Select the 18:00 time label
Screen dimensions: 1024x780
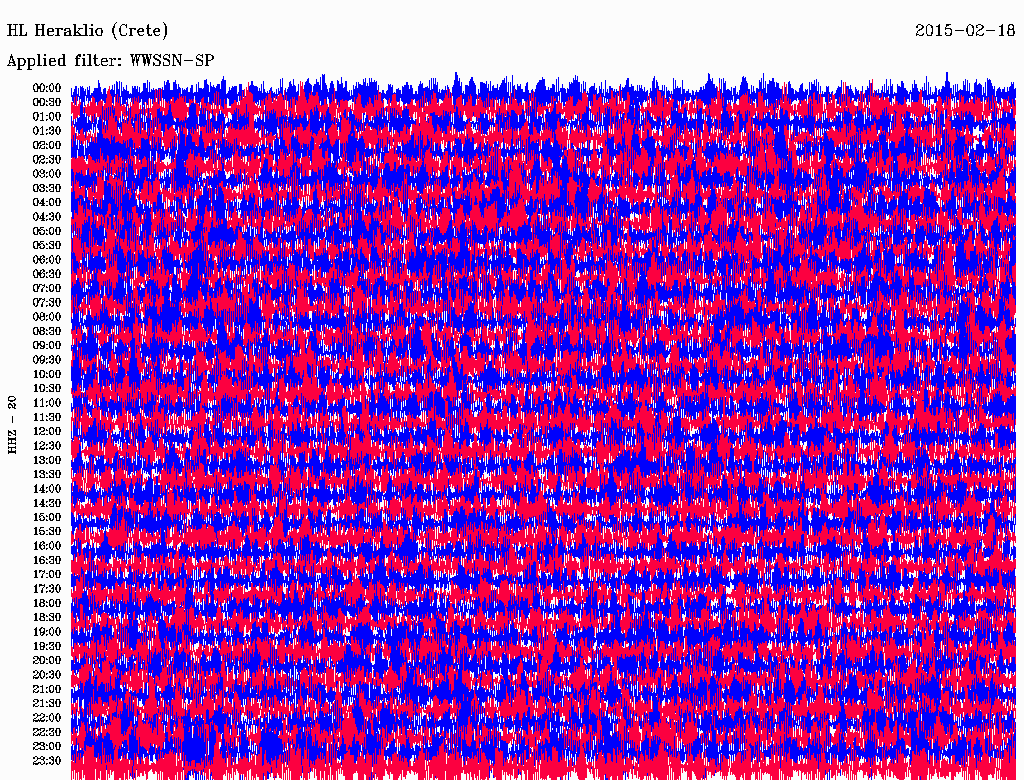tap(46, 604)
